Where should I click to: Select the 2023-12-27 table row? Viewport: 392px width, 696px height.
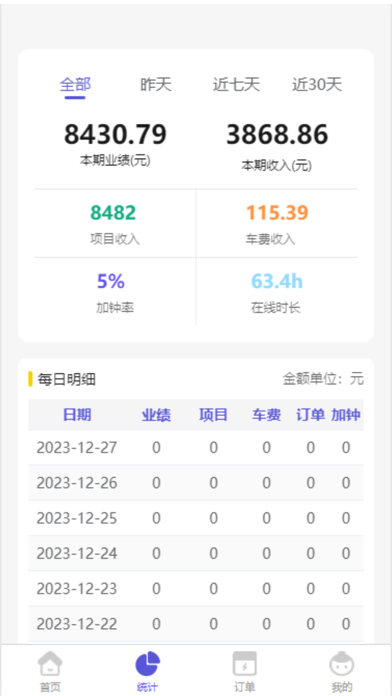point(196,447)
